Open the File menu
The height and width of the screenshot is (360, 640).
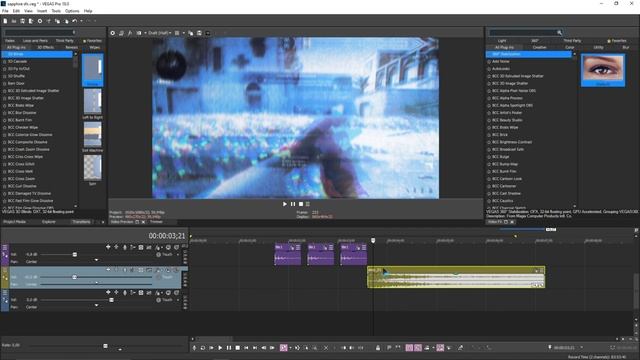point(5,11)
